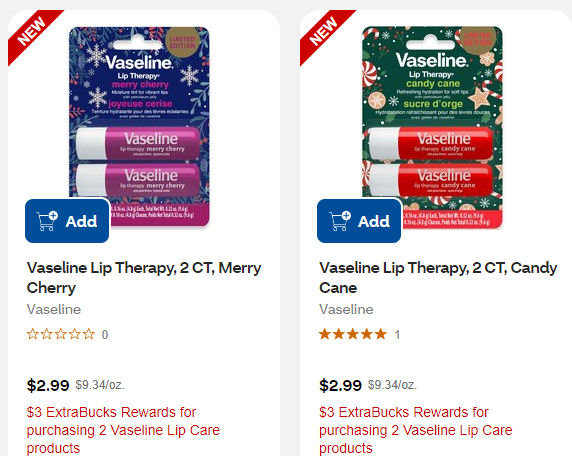Click the five-star rating for Candy Cane
Viewport: 572px width, 456px height.
pyautogui.click(x=353, y=334)
